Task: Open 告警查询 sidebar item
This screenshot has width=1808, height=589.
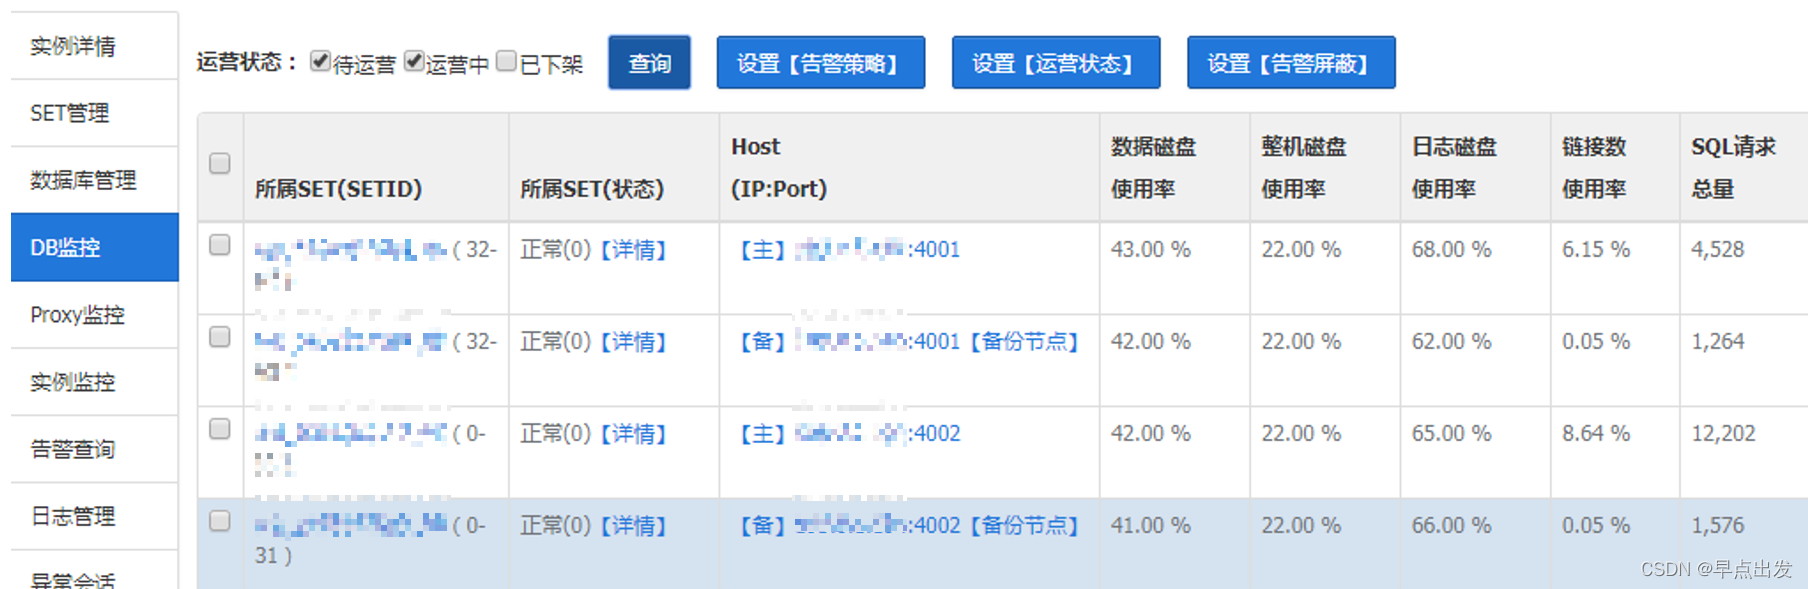Action: click(x=94, y=449)
